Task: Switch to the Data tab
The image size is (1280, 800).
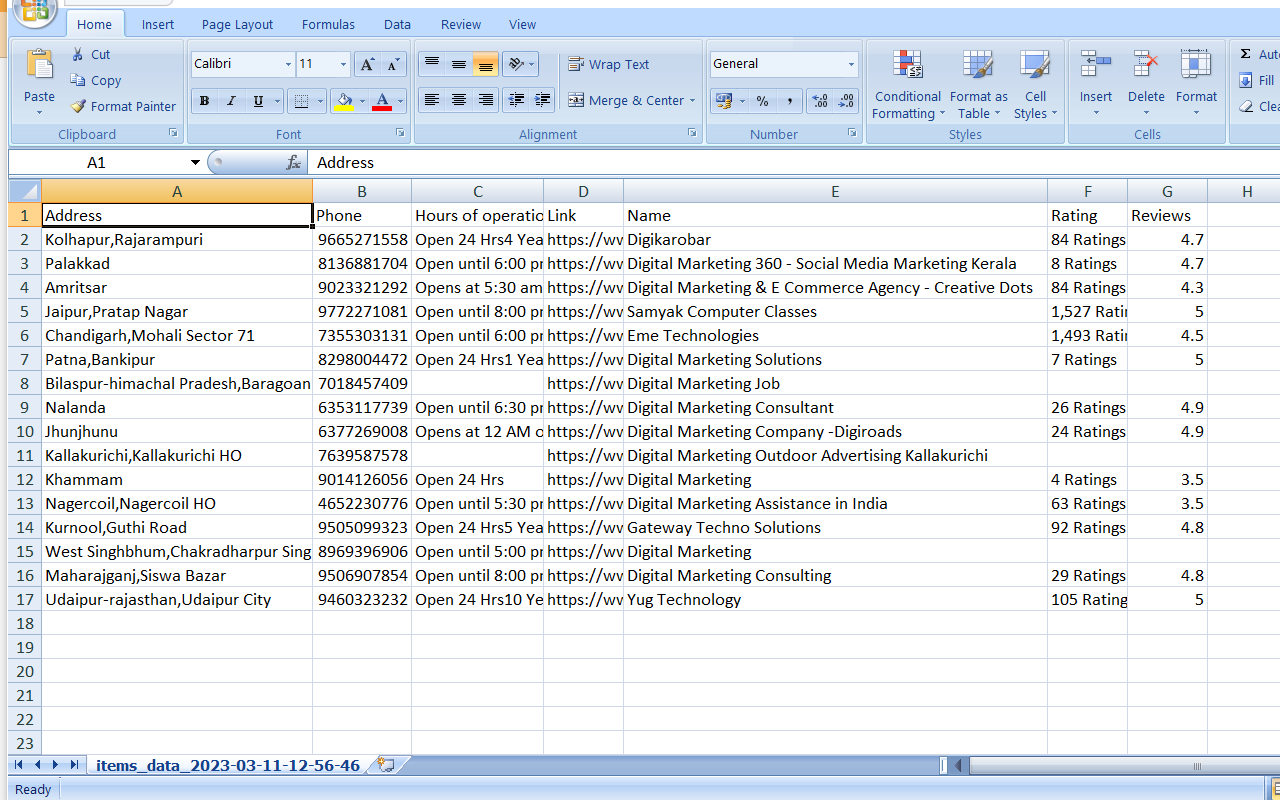Action: point(397,24)
